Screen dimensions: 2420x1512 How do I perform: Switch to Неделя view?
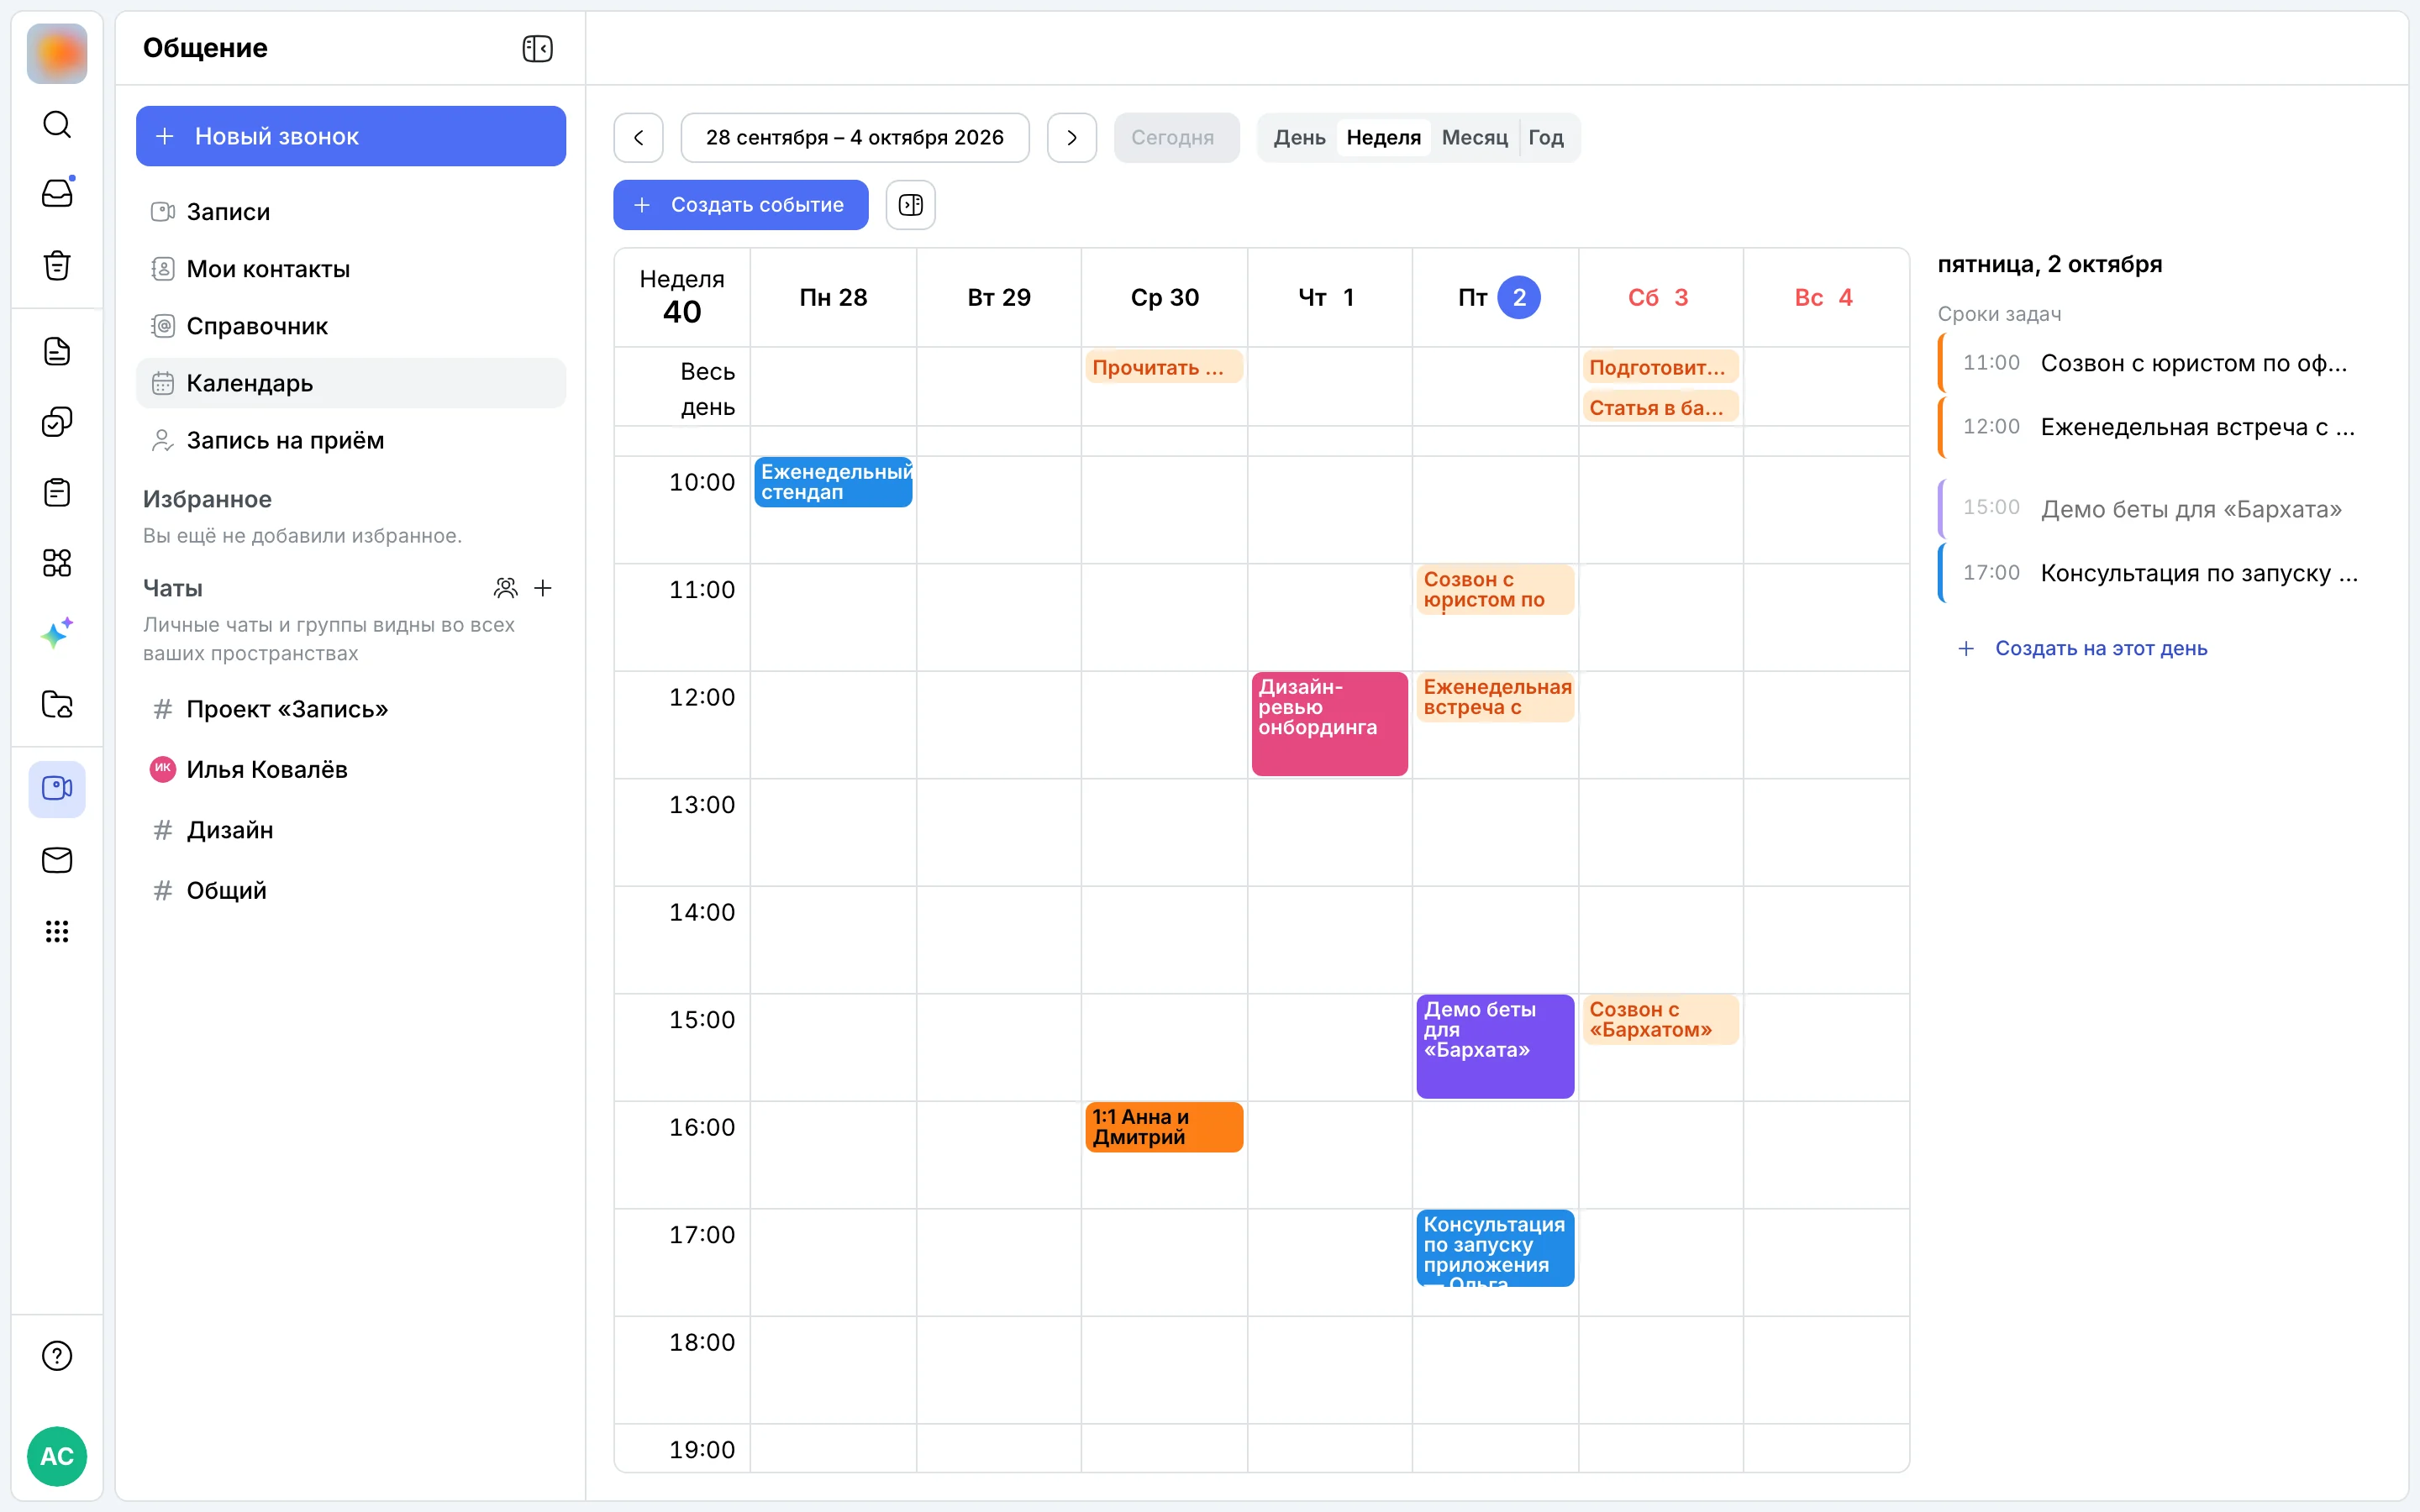(1383, 137)
